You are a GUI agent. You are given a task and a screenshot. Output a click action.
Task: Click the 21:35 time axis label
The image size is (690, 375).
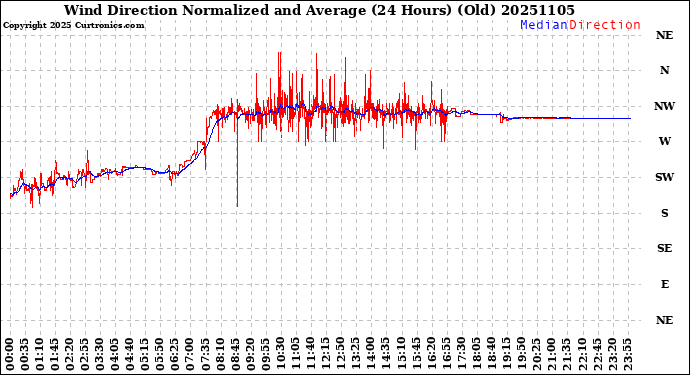[566, 355]
